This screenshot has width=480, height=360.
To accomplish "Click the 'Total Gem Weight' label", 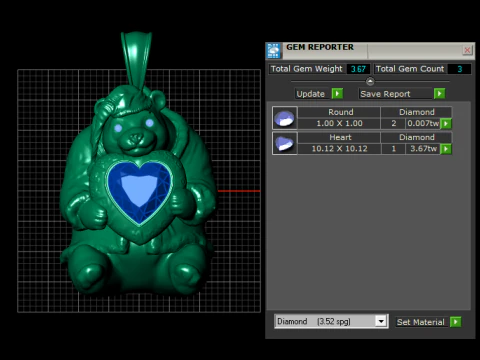I will pyautogui.click(x=306, y=69).
